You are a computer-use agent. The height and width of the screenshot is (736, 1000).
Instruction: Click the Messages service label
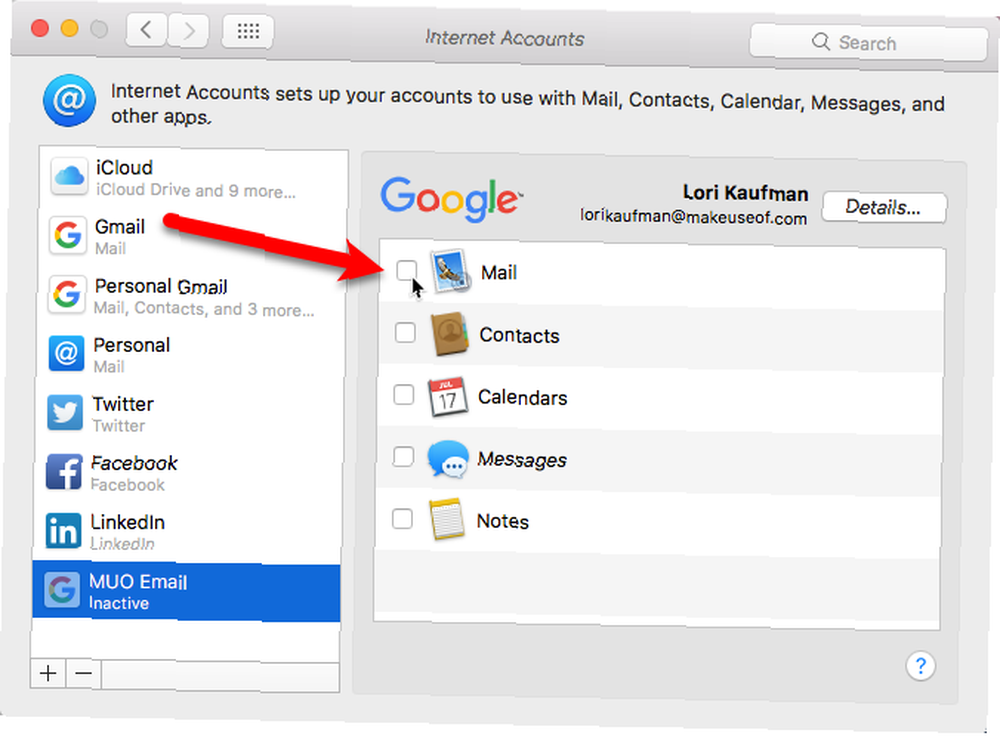click(522, 459)
